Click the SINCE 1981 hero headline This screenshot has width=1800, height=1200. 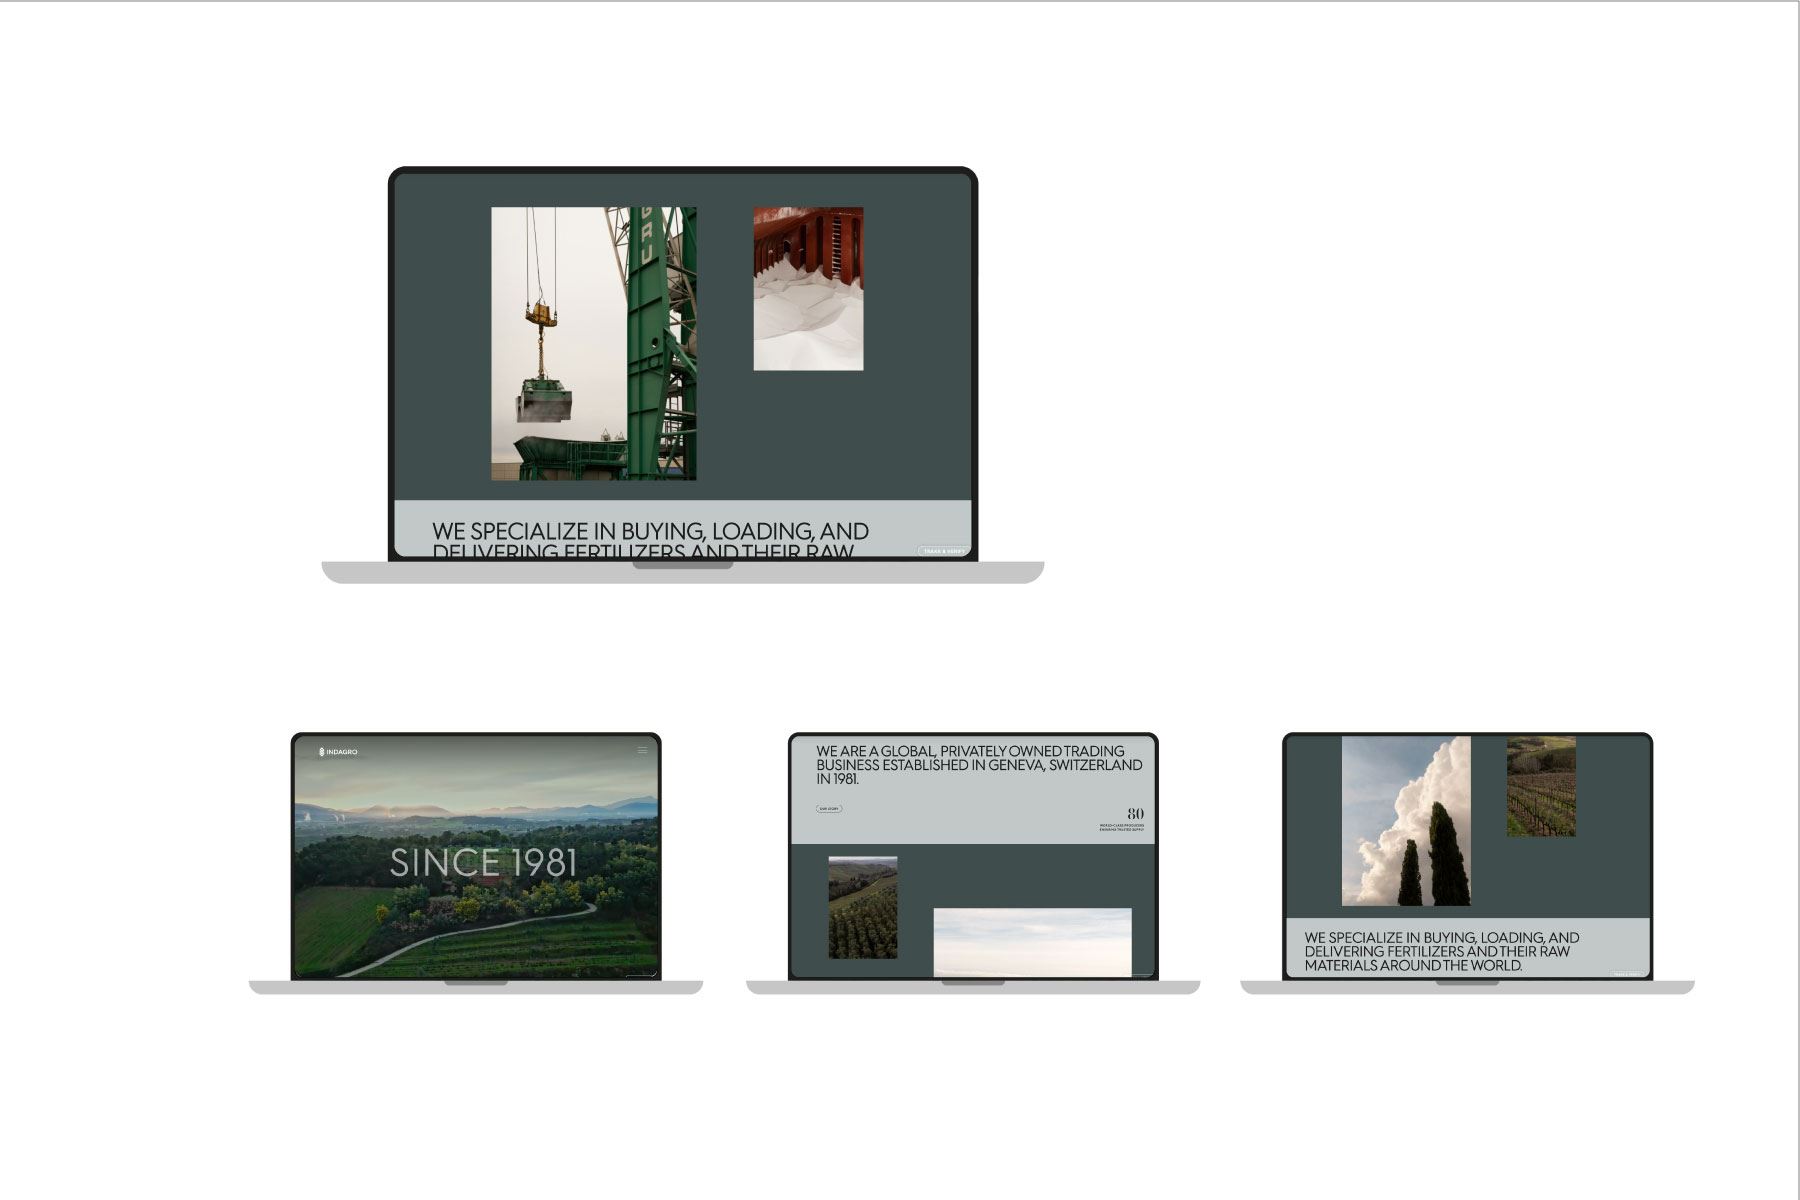click(483, 863)
